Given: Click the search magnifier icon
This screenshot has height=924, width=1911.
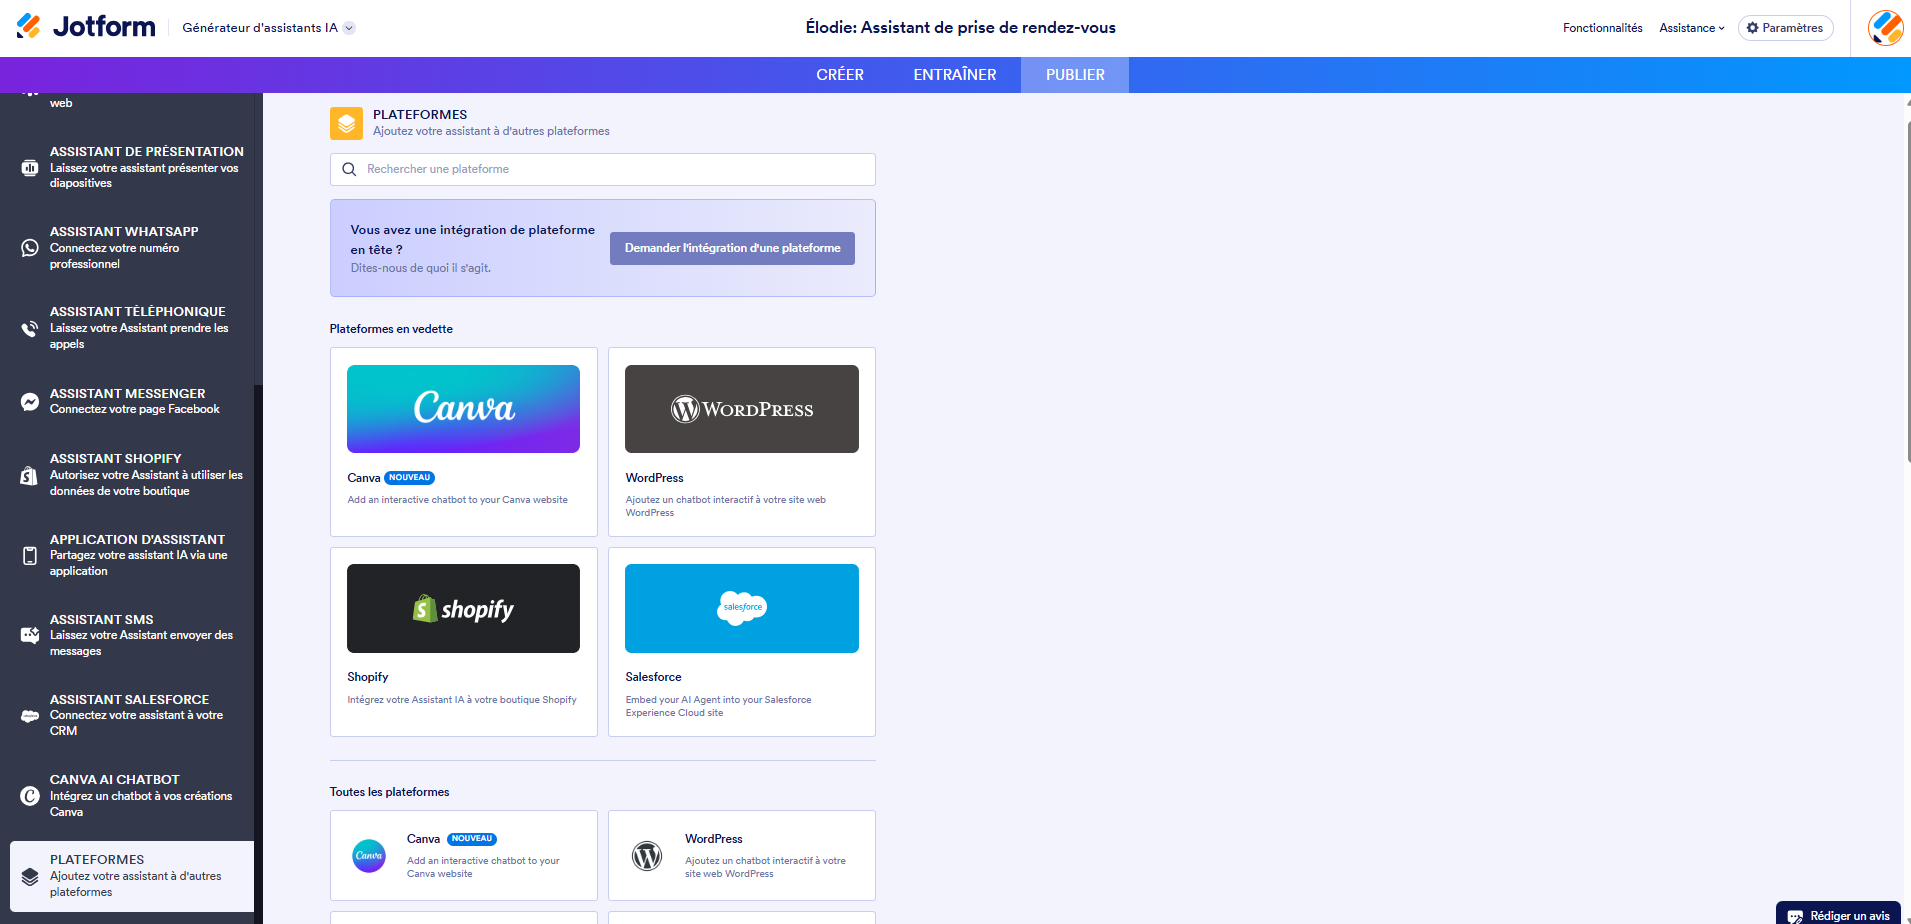Looking at the screenshot, I should coord(349,169).
